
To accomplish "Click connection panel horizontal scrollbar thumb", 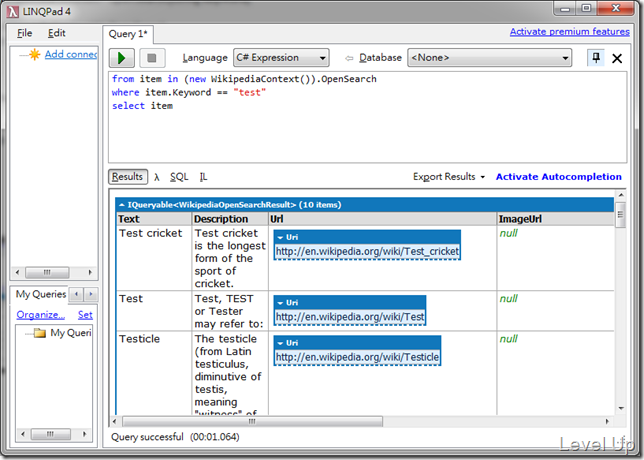I will [47, 272].
